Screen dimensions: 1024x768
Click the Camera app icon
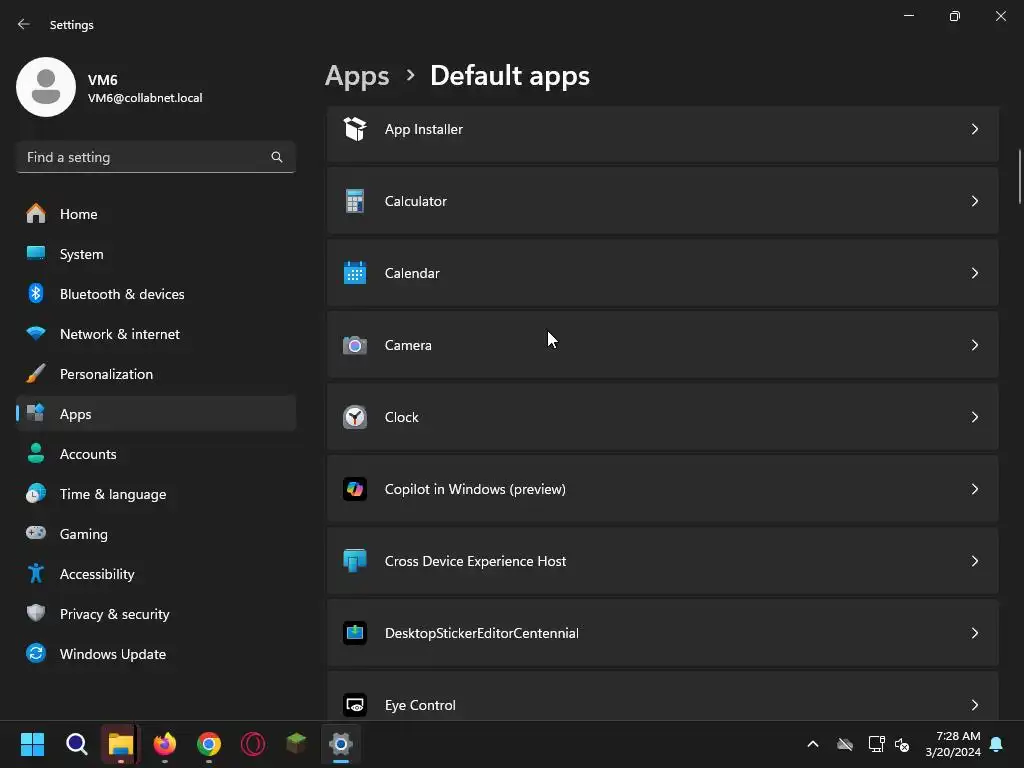click(x=355, y=345)
